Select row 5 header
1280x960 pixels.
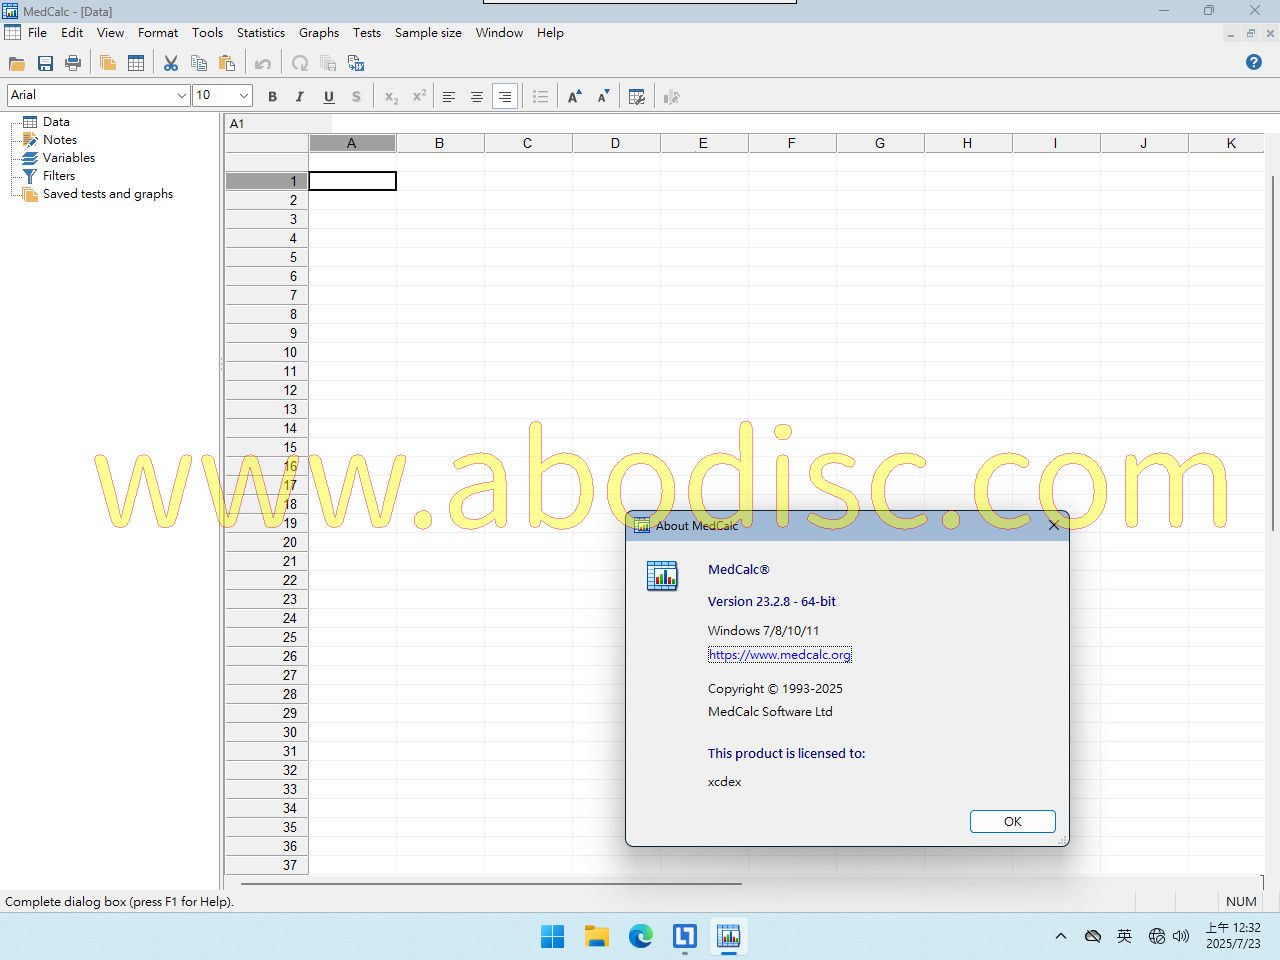pyautogui.click(x=266, y=257)
